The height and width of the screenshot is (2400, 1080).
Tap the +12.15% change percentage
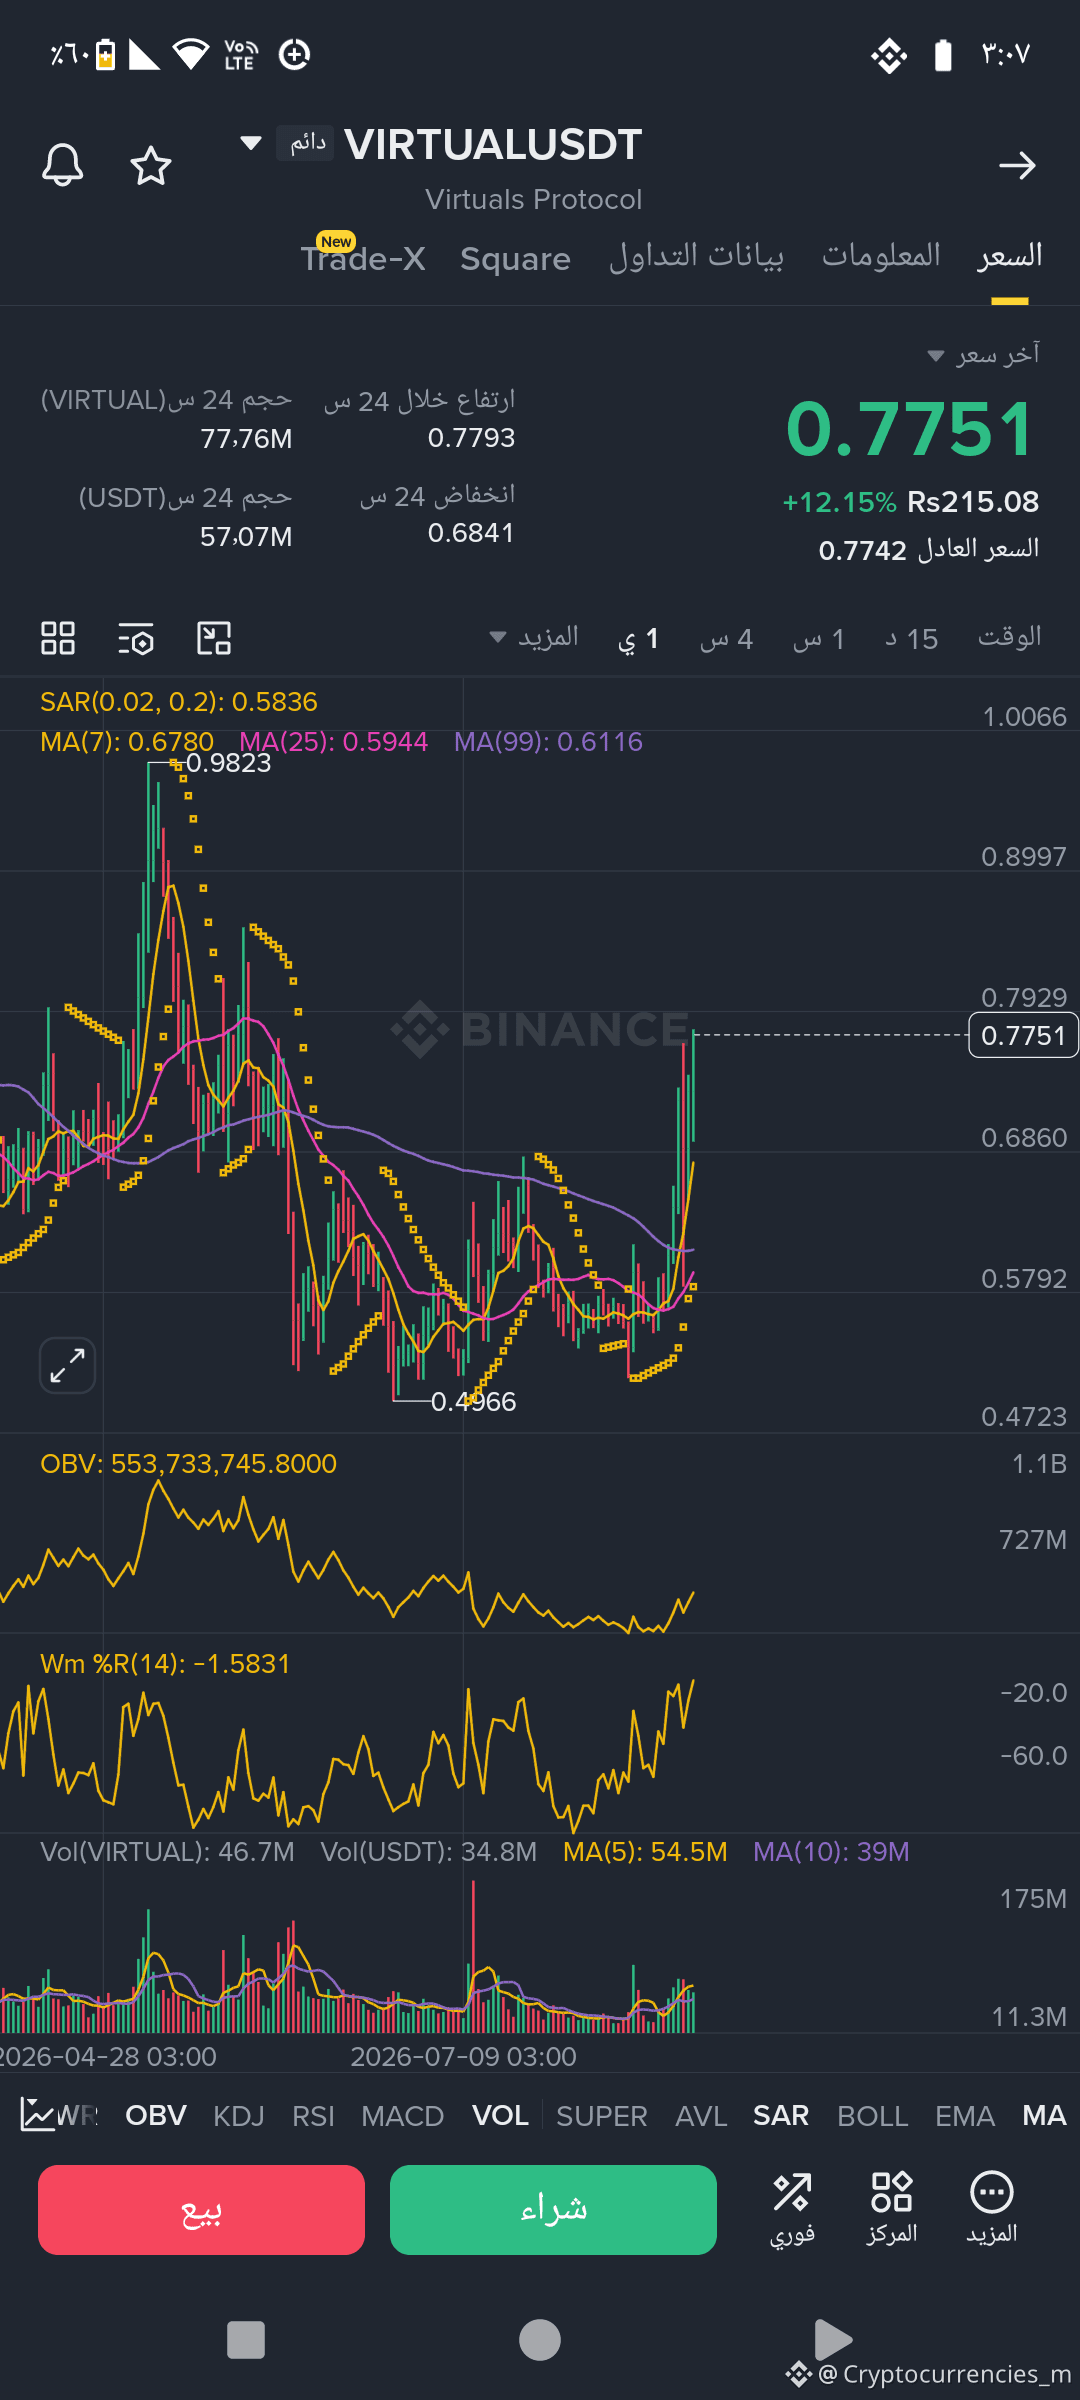tap(839, 502)
